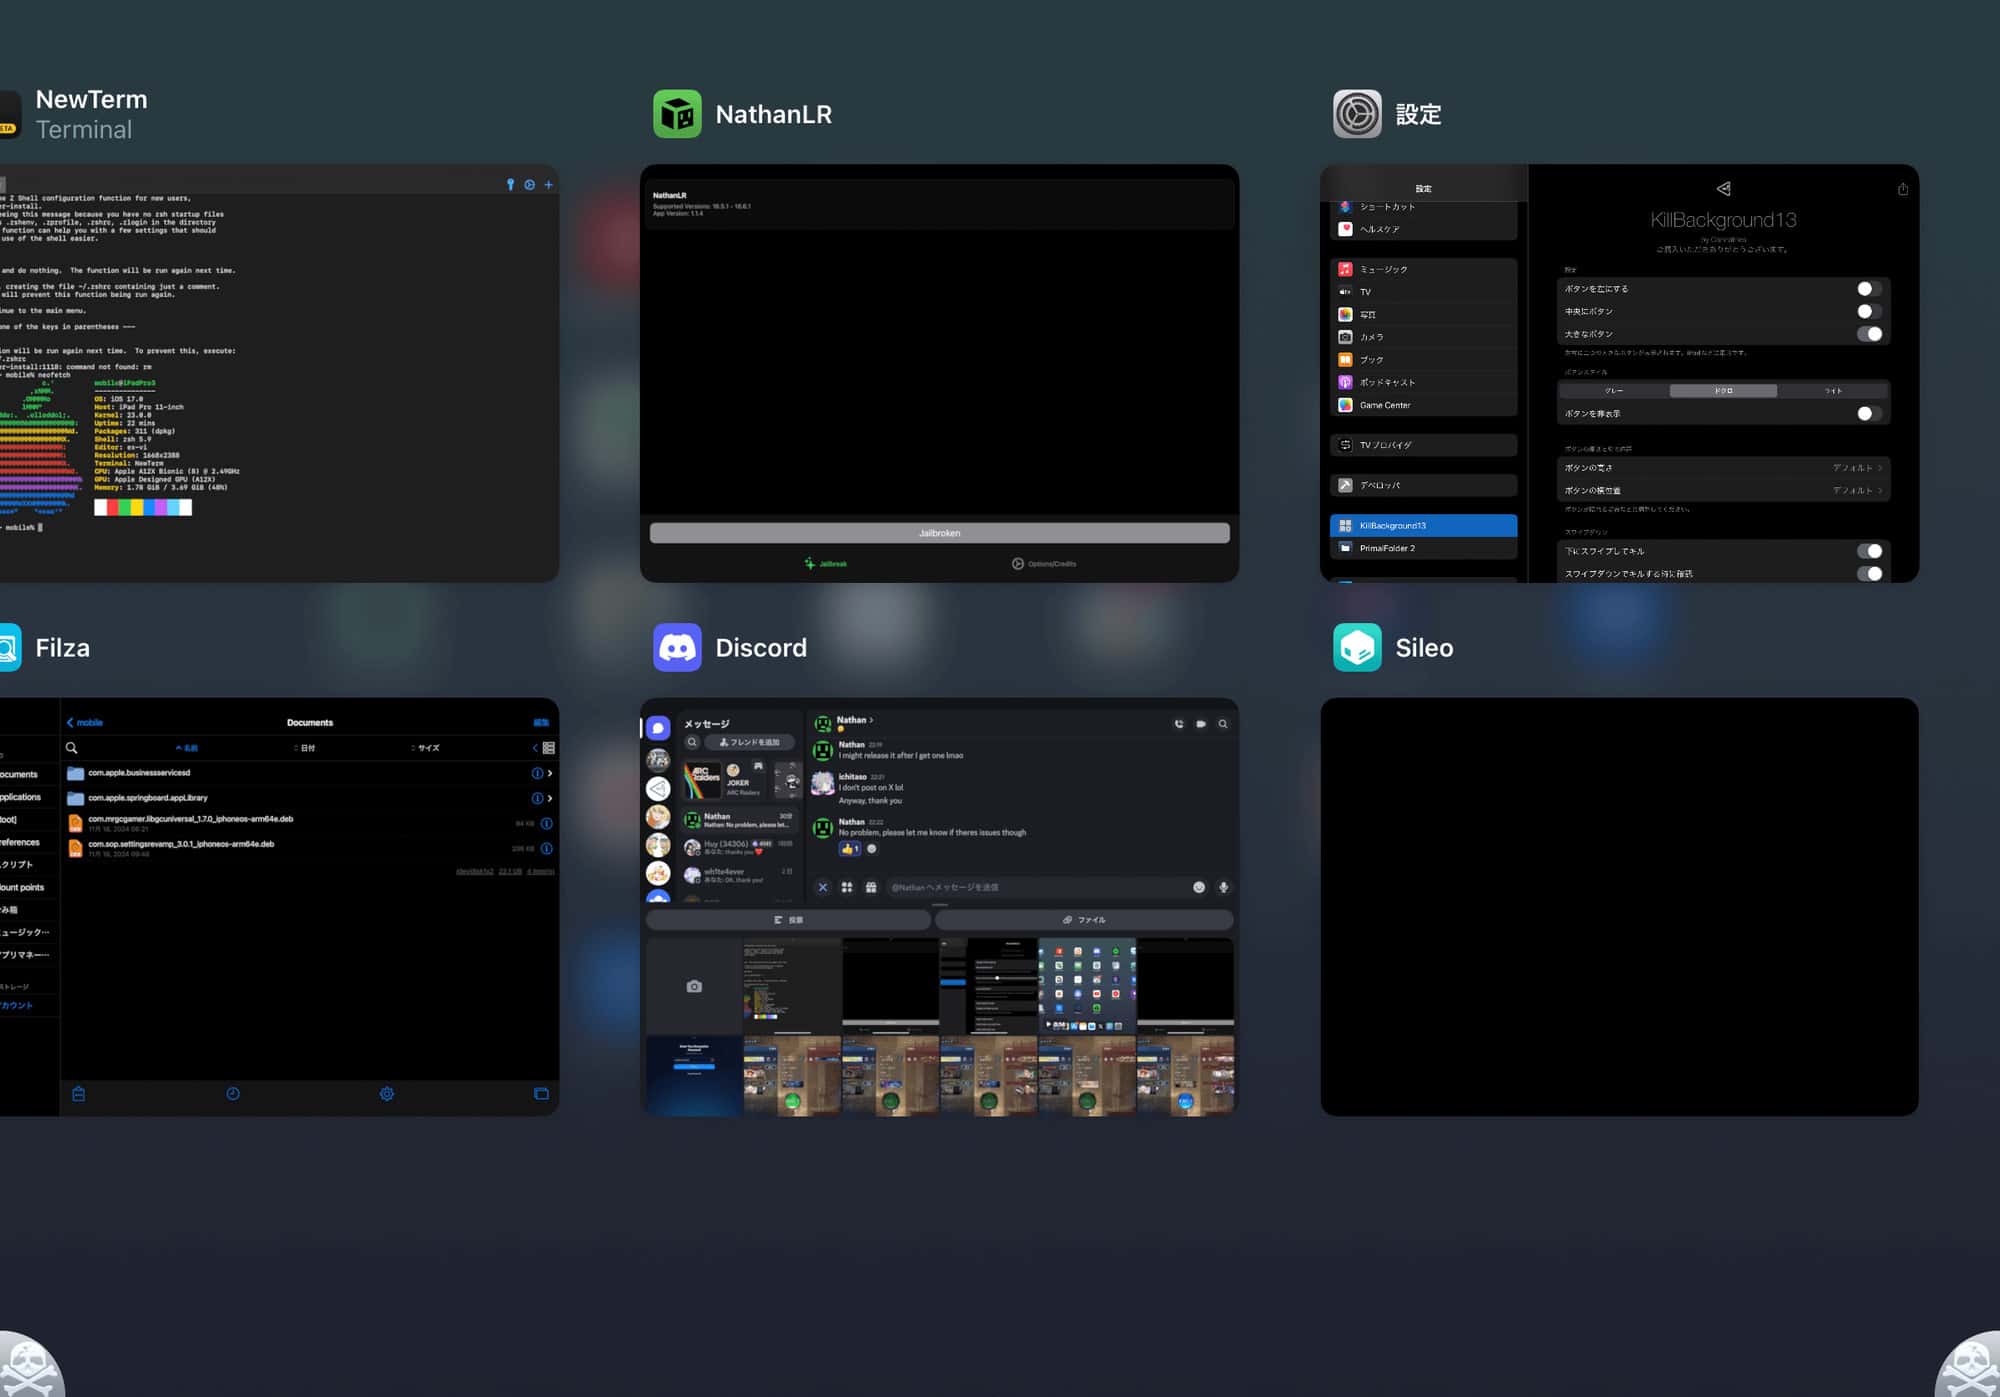Expand the com.apple.businessservicesd folder chevron
The width and height of the screenshot is (2000, 1397).
pos(550,773)
